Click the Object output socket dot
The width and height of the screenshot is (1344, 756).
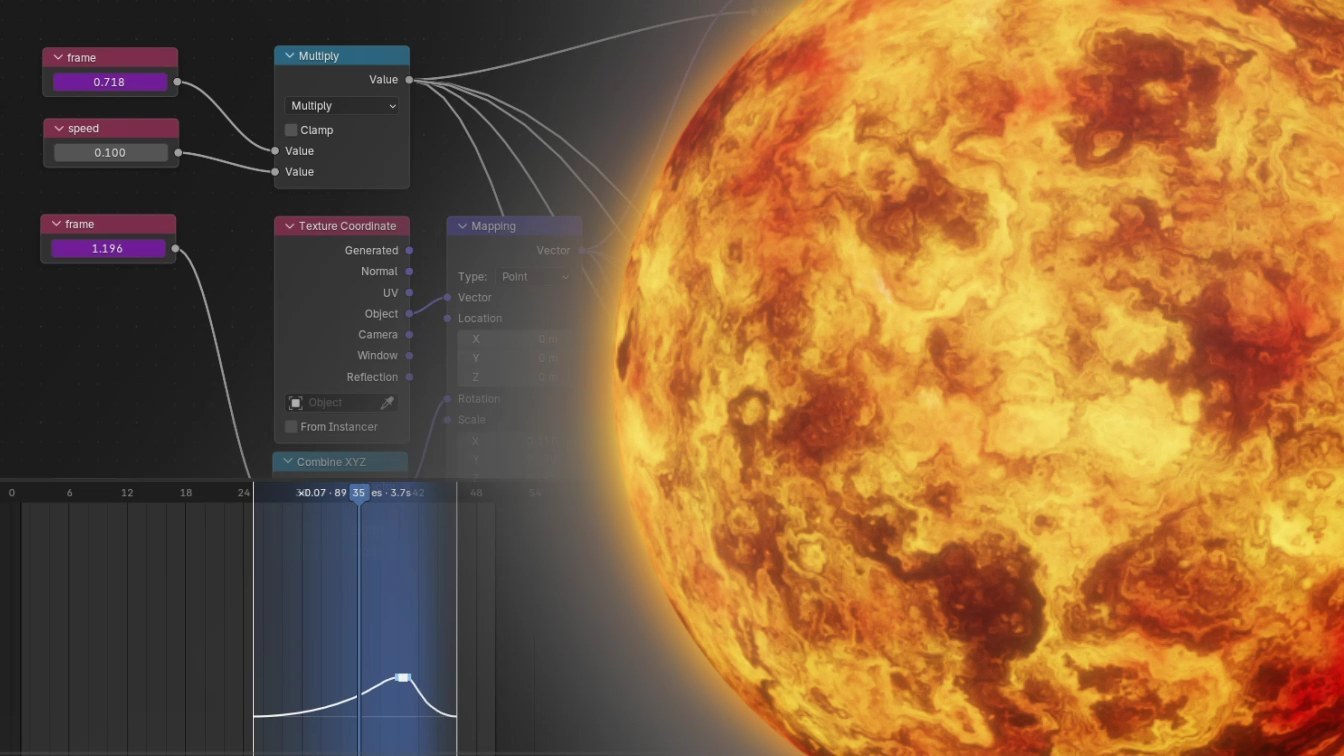pyautogui.click(x=410, y=314)
